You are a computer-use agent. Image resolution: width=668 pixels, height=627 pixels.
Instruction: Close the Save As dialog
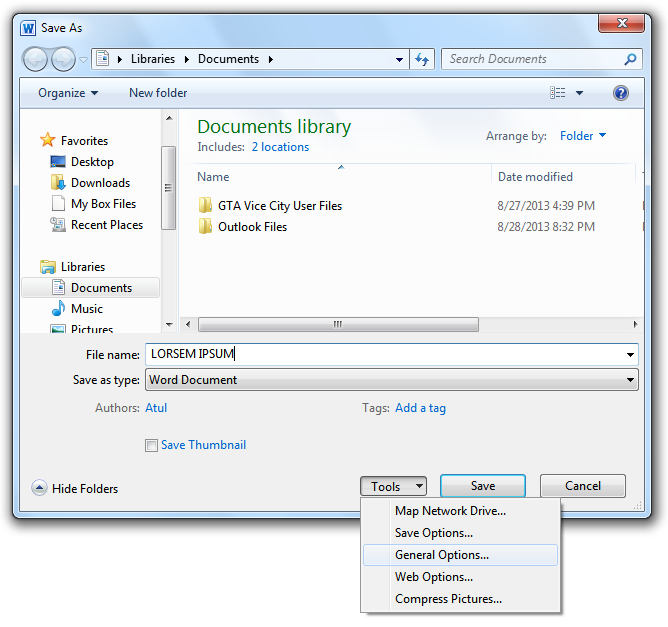coord(621,23)
